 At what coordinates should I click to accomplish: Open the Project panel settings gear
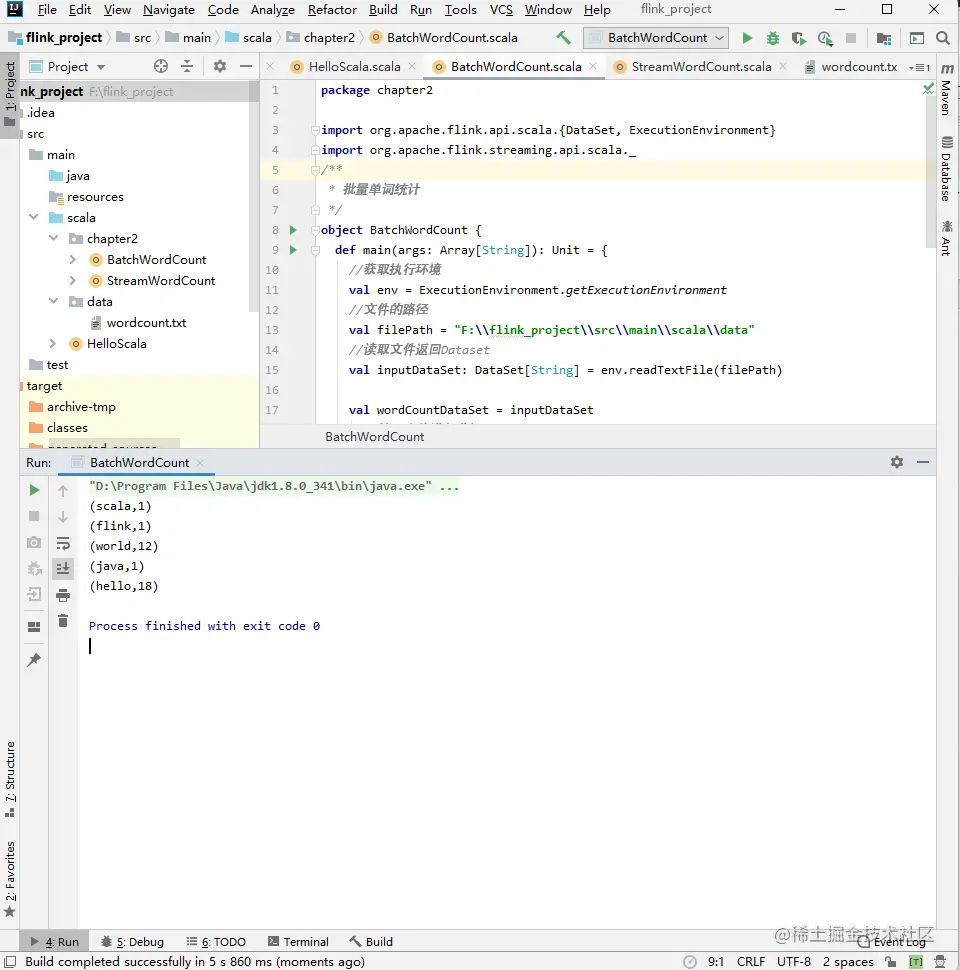220,66
